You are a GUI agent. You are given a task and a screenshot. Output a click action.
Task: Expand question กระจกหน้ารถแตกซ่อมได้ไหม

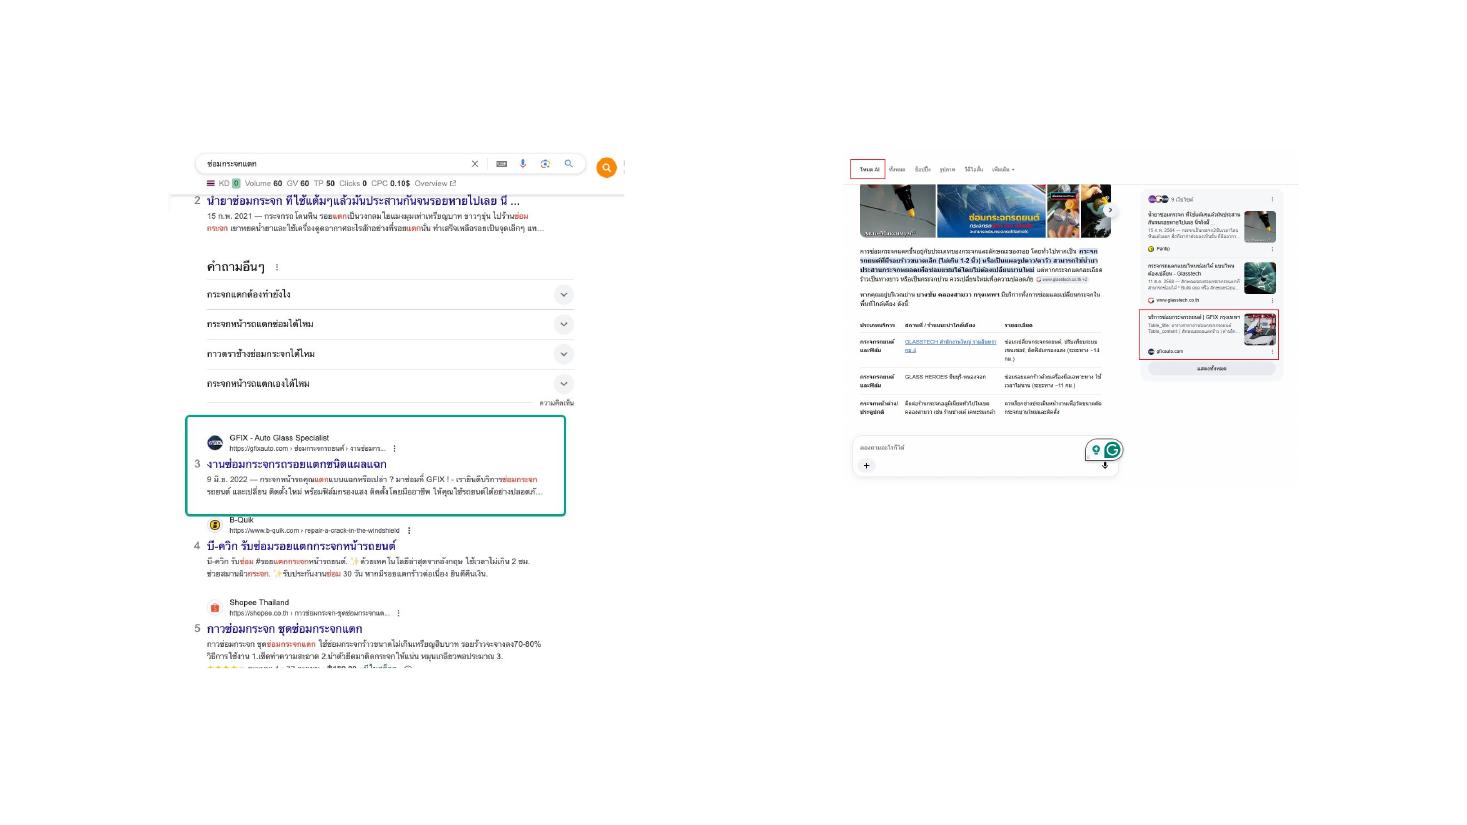coord(390,324)
